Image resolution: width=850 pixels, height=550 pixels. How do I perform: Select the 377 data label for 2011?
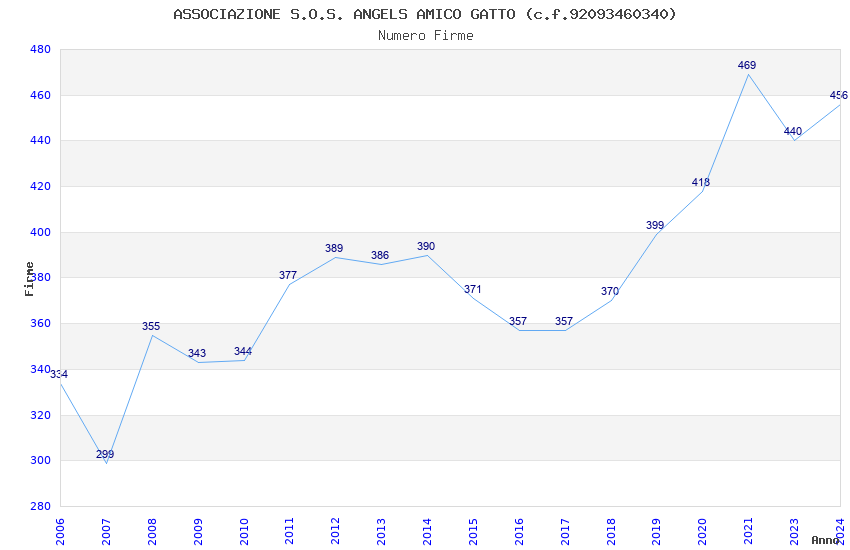click(288, 275)
